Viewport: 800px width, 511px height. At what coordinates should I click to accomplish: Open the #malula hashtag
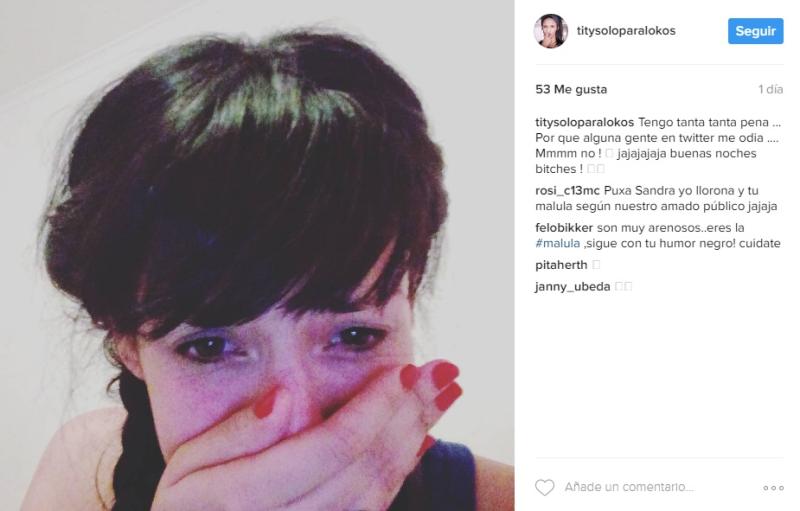(x=558, y=243)
